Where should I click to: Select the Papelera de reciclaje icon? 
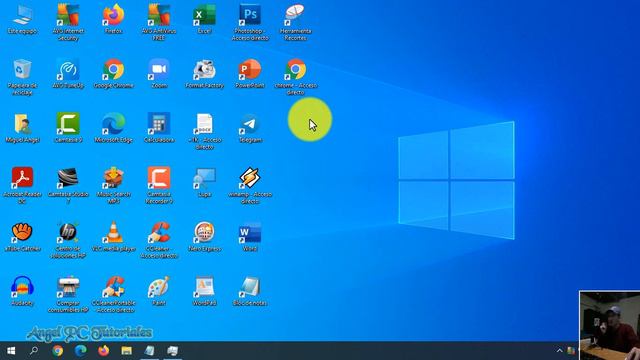point(22,77)
